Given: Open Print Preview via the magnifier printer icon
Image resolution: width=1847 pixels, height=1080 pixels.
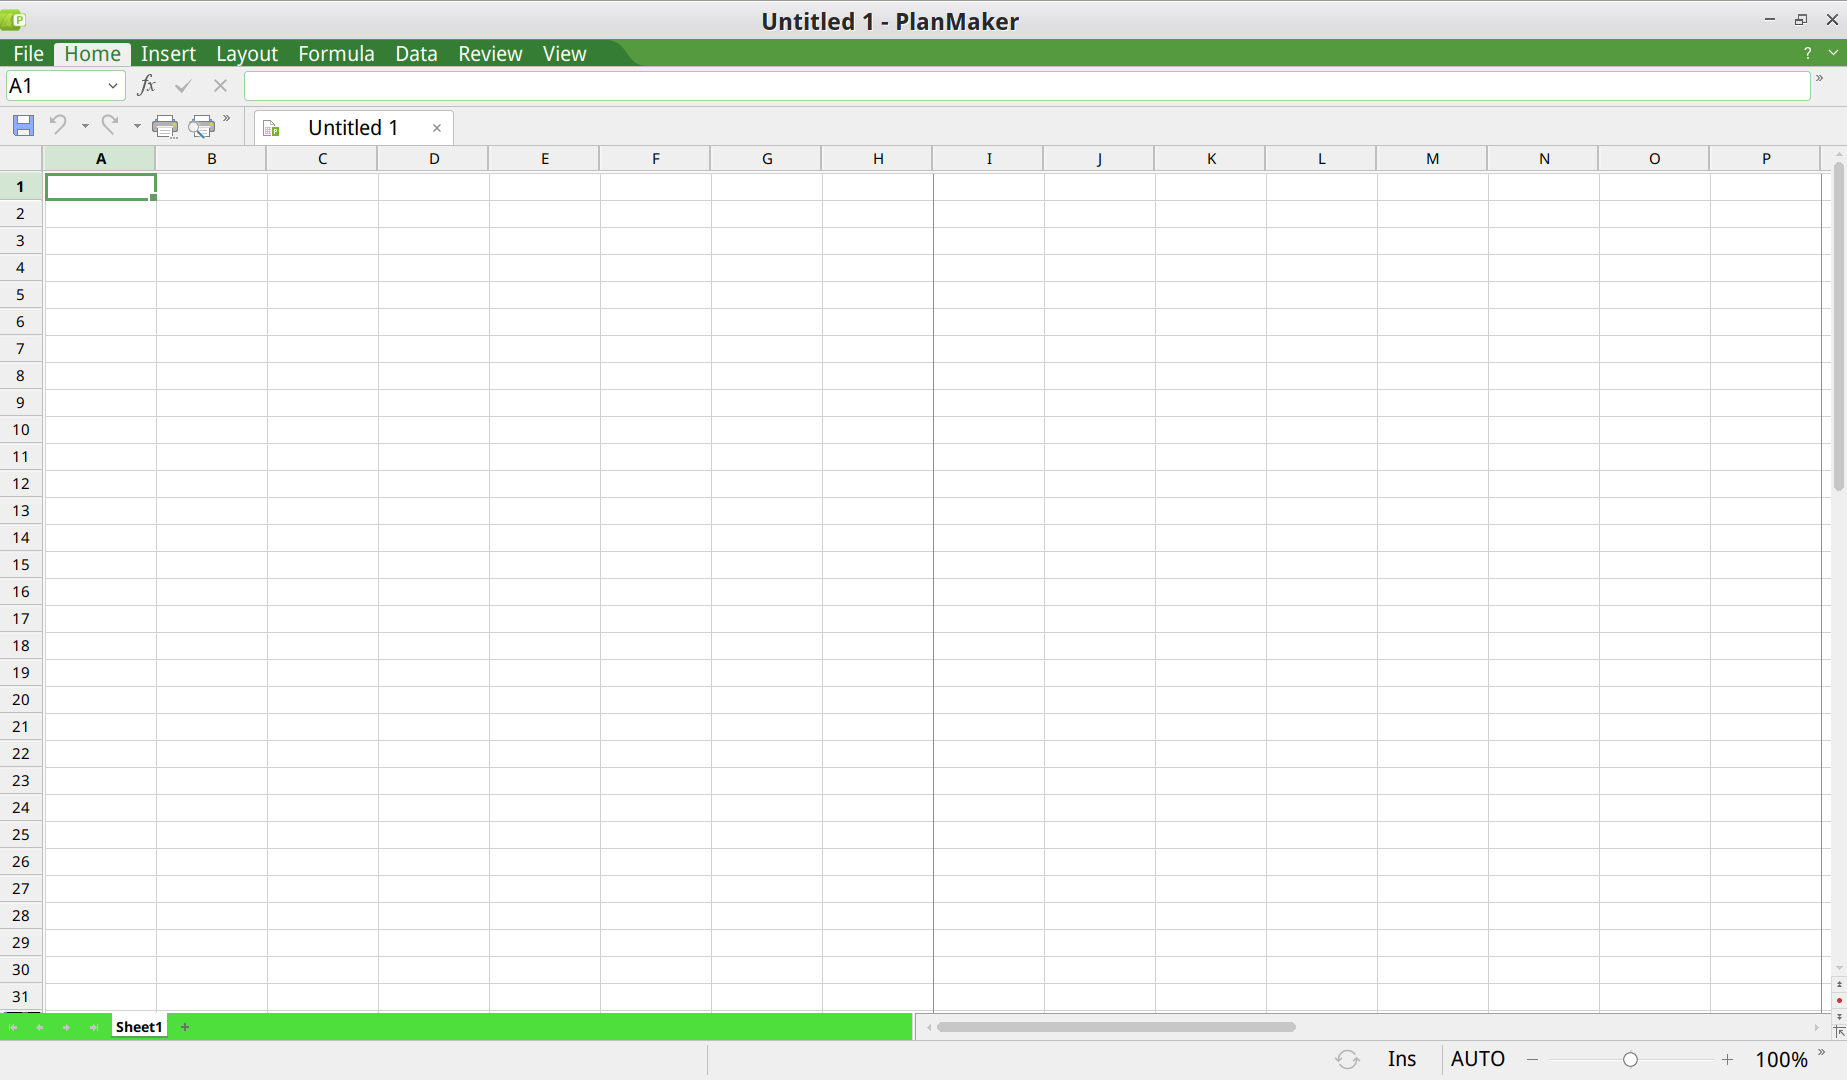Looking at the screenshot, I should click(202, 126).
